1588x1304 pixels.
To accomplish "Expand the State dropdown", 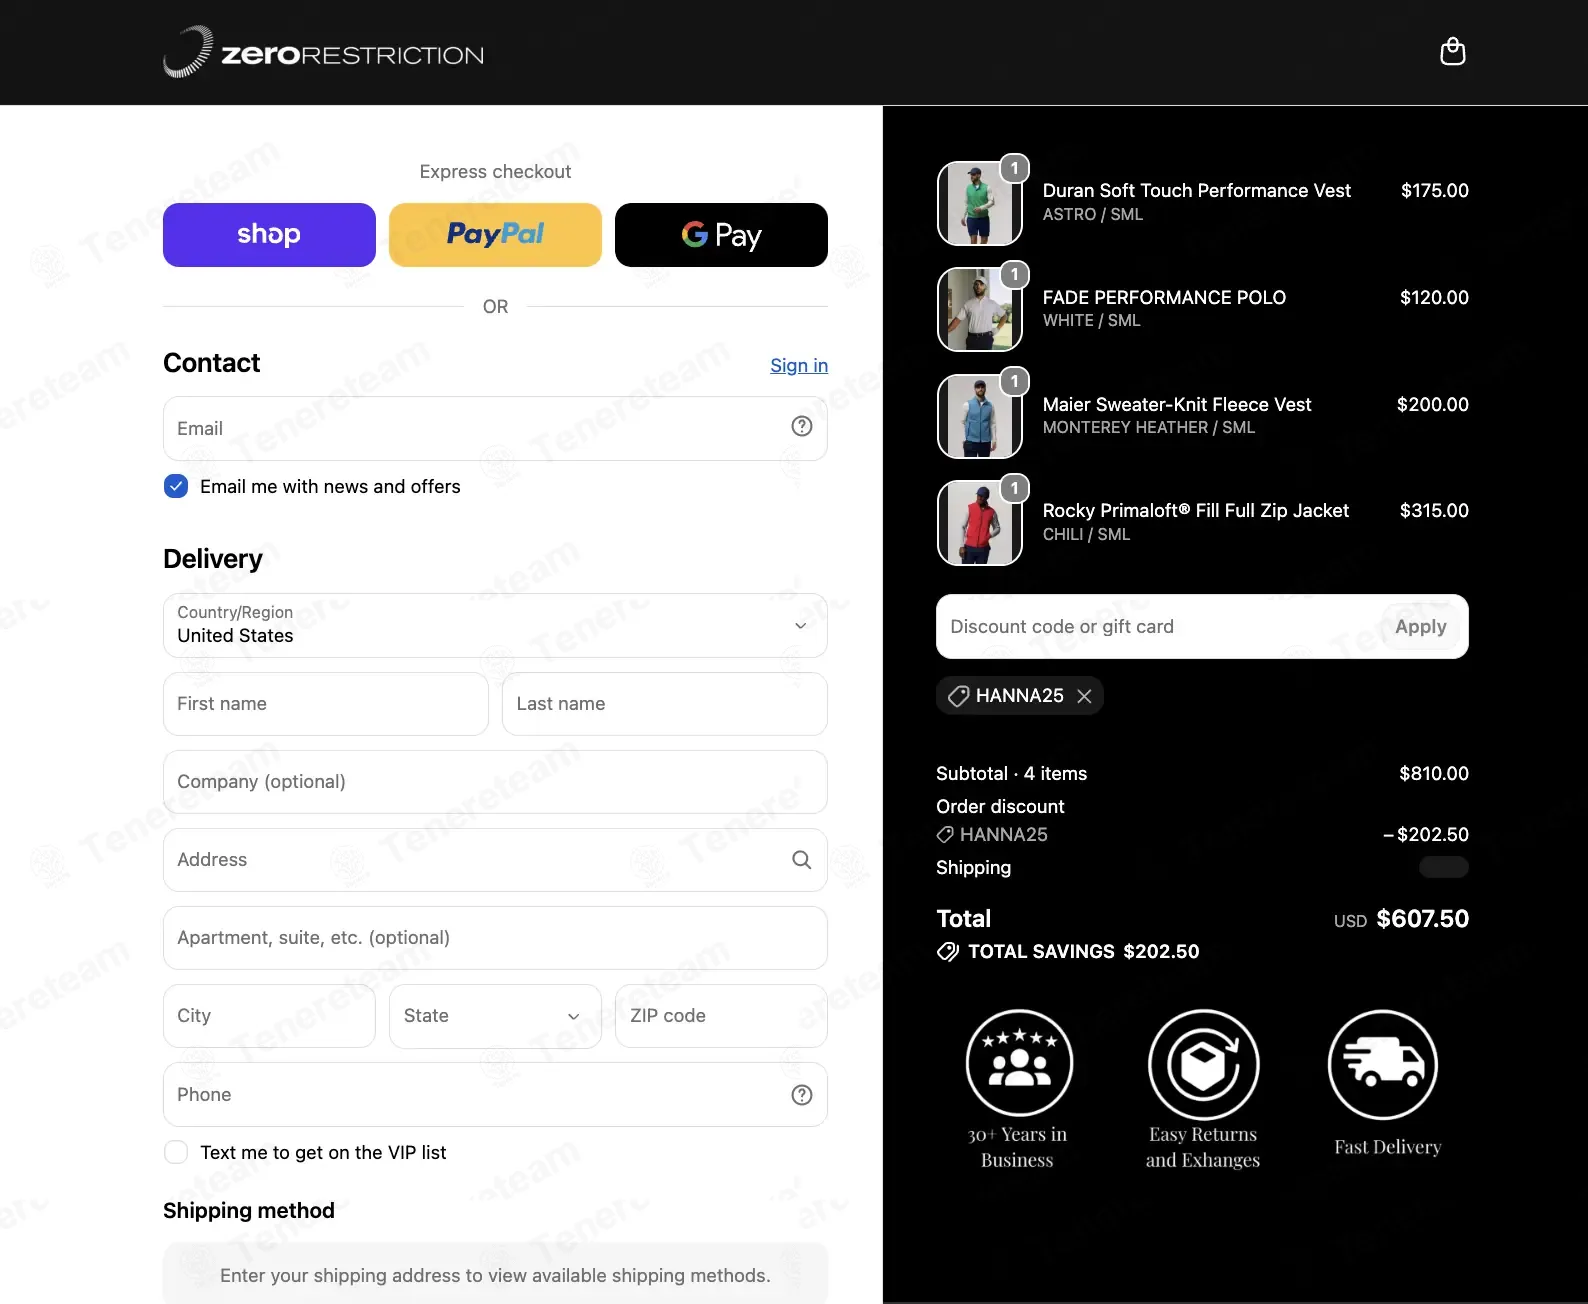I will pos(495,1016).
